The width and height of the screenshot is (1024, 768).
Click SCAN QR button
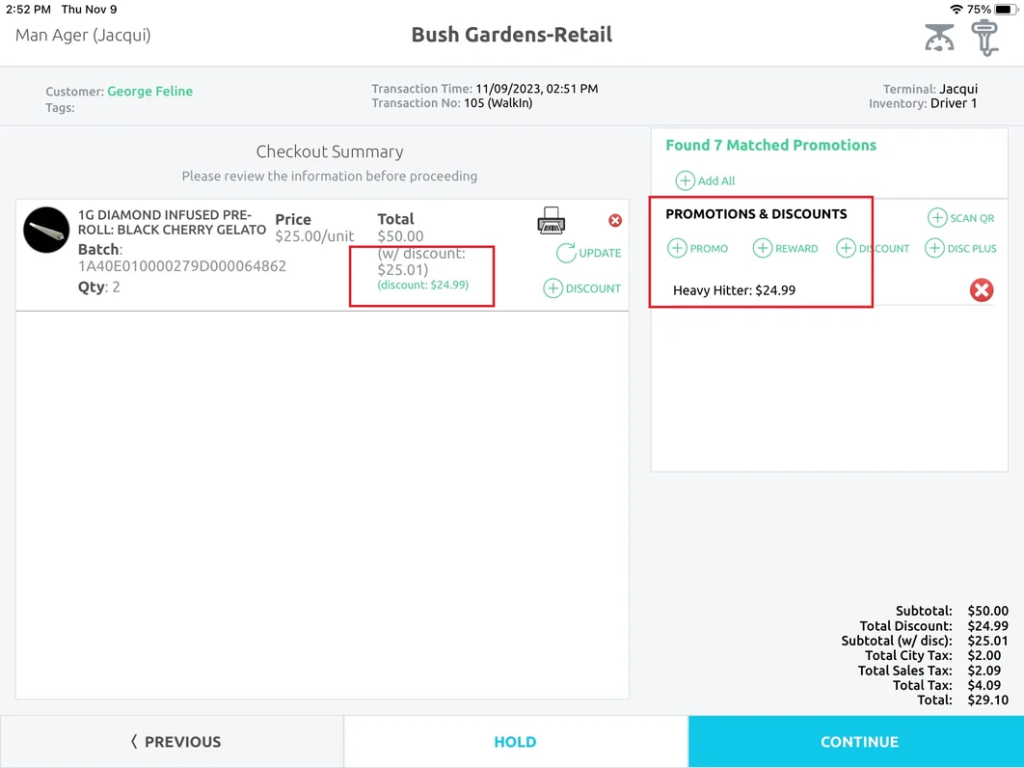click(x=961, y=218)
